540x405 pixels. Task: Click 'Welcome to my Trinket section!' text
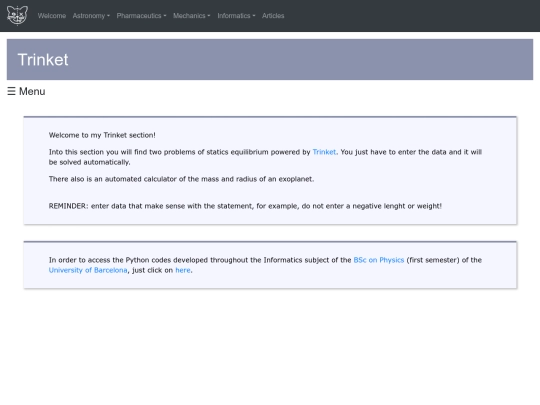pyautogui.click(x=102, y=135)
